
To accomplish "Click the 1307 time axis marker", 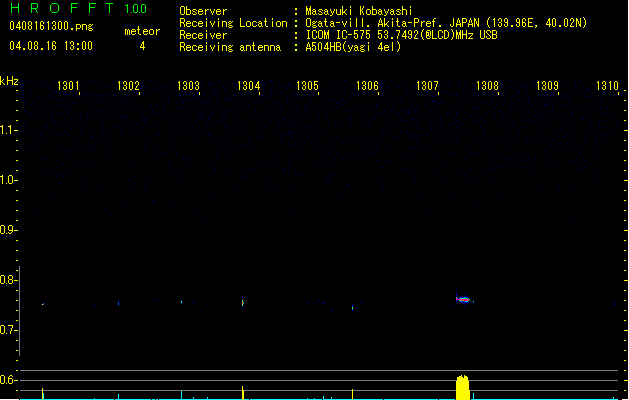I will 427,85.
